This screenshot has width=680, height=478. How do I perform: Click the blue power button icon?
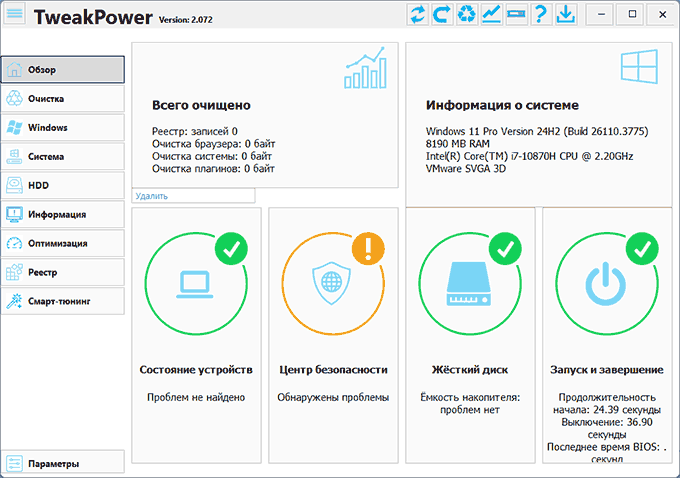pyautogui.click(x=606, y=284)
